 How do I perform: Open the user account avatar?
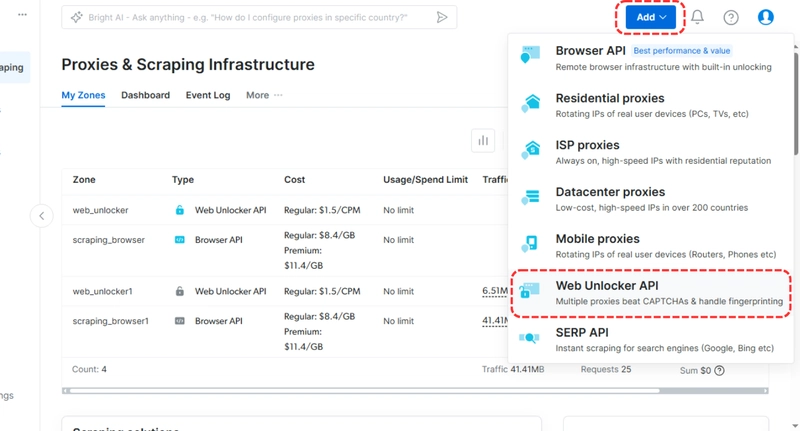click(x=765, y=17)
